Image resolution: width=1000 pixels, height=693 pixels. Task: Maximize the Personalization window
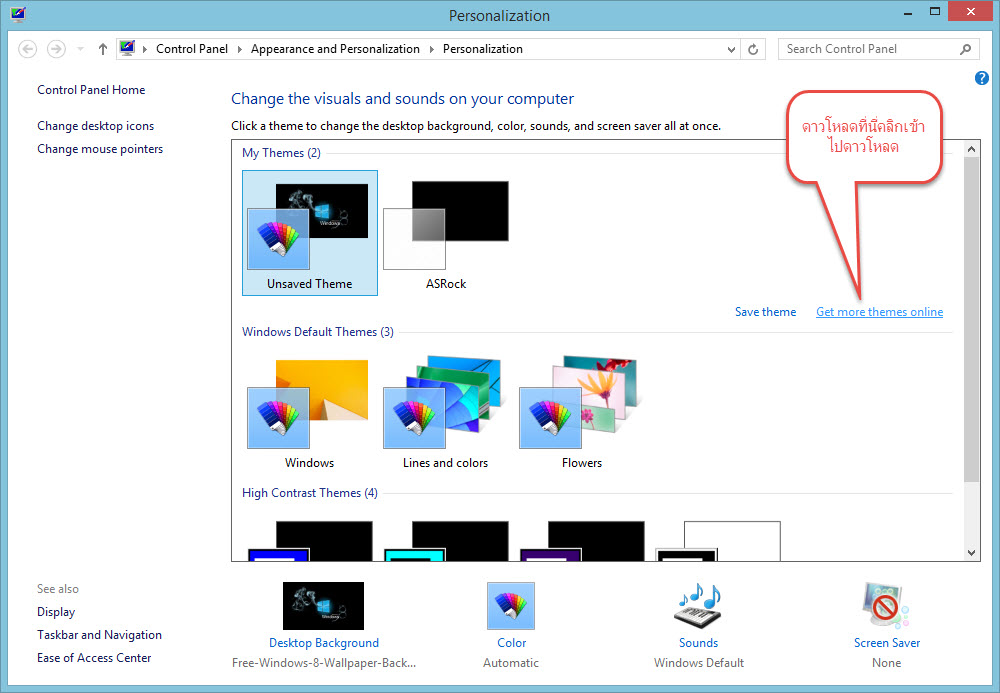934,12
